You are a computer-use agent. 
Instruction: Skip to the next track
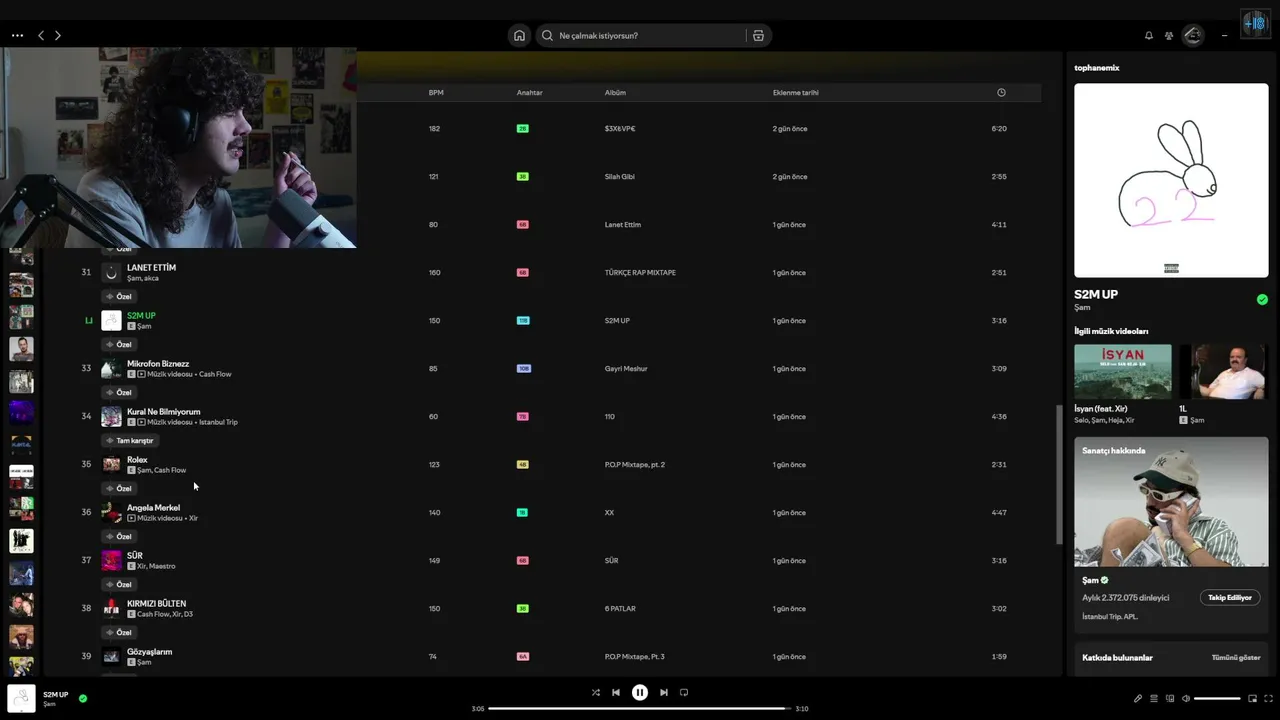tap(664, 692)
